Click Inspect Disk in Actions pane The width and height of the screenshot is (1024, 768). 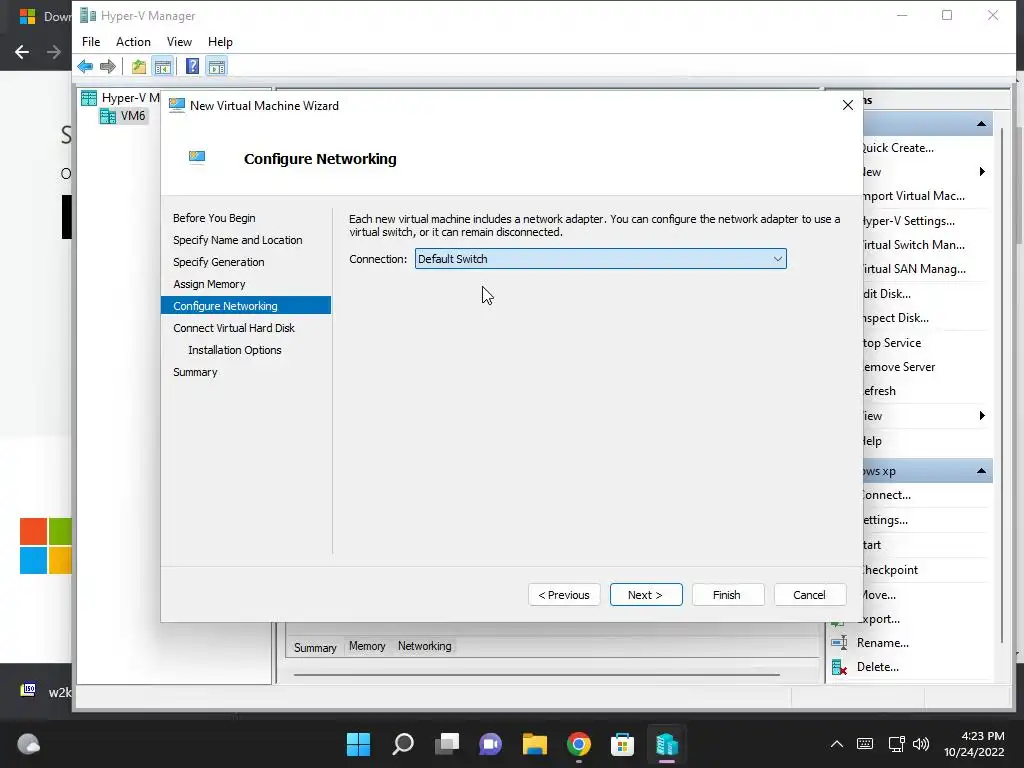895,318
